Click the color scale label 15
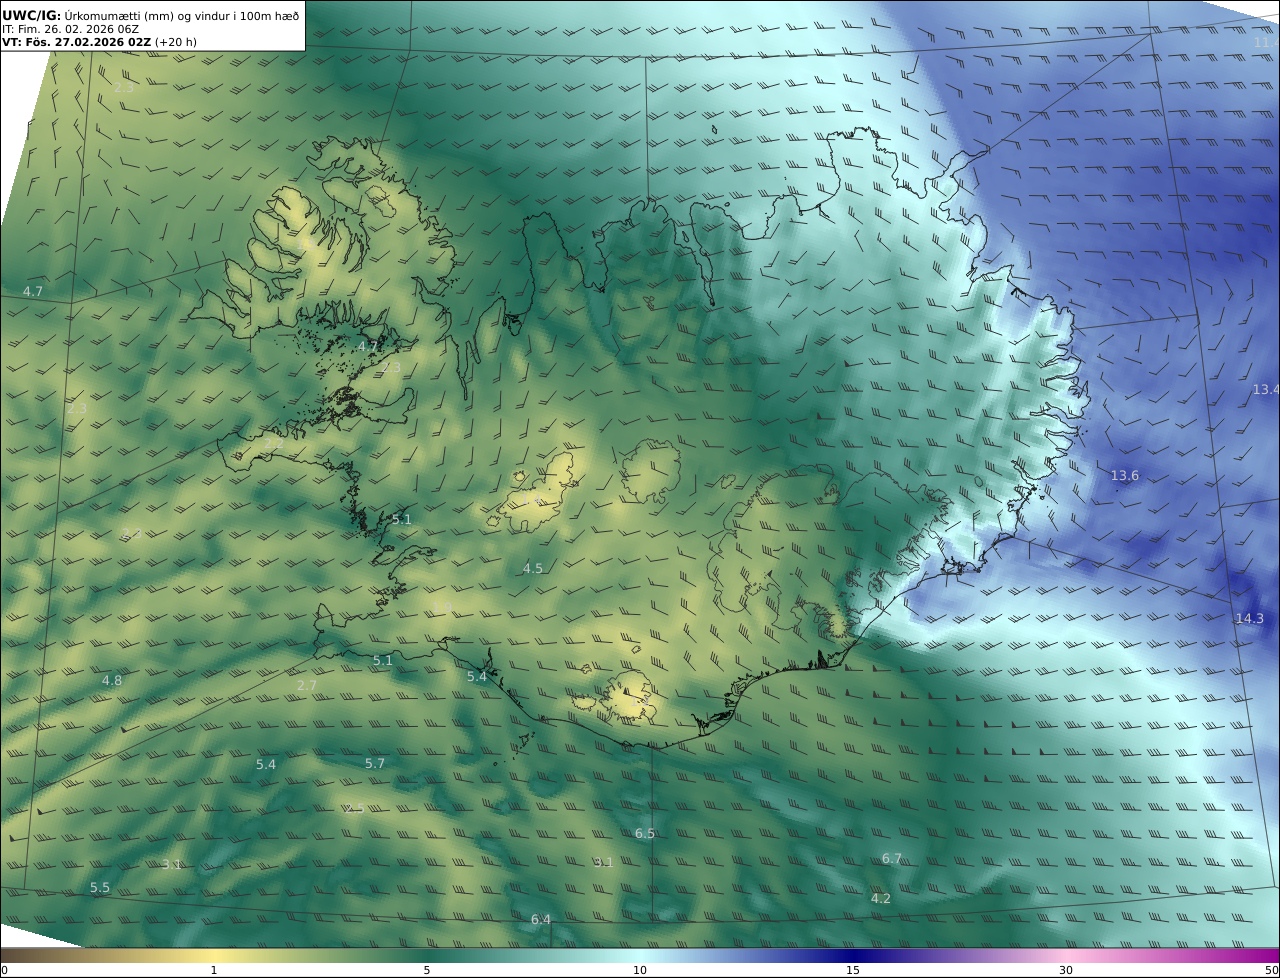Screen dimensions: 1280x978 [x=853, y=970]
